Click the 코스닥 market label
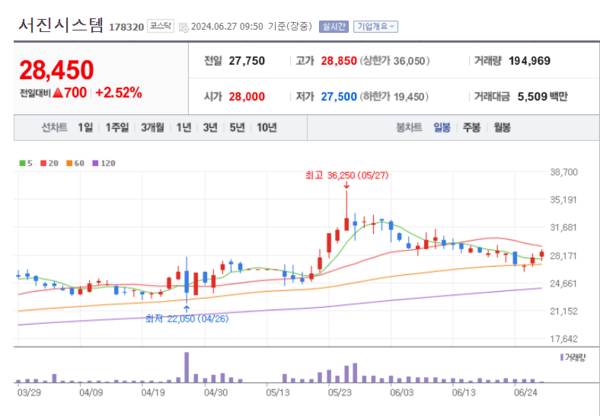This screenshot has height=416, width=600. point(161,26)
